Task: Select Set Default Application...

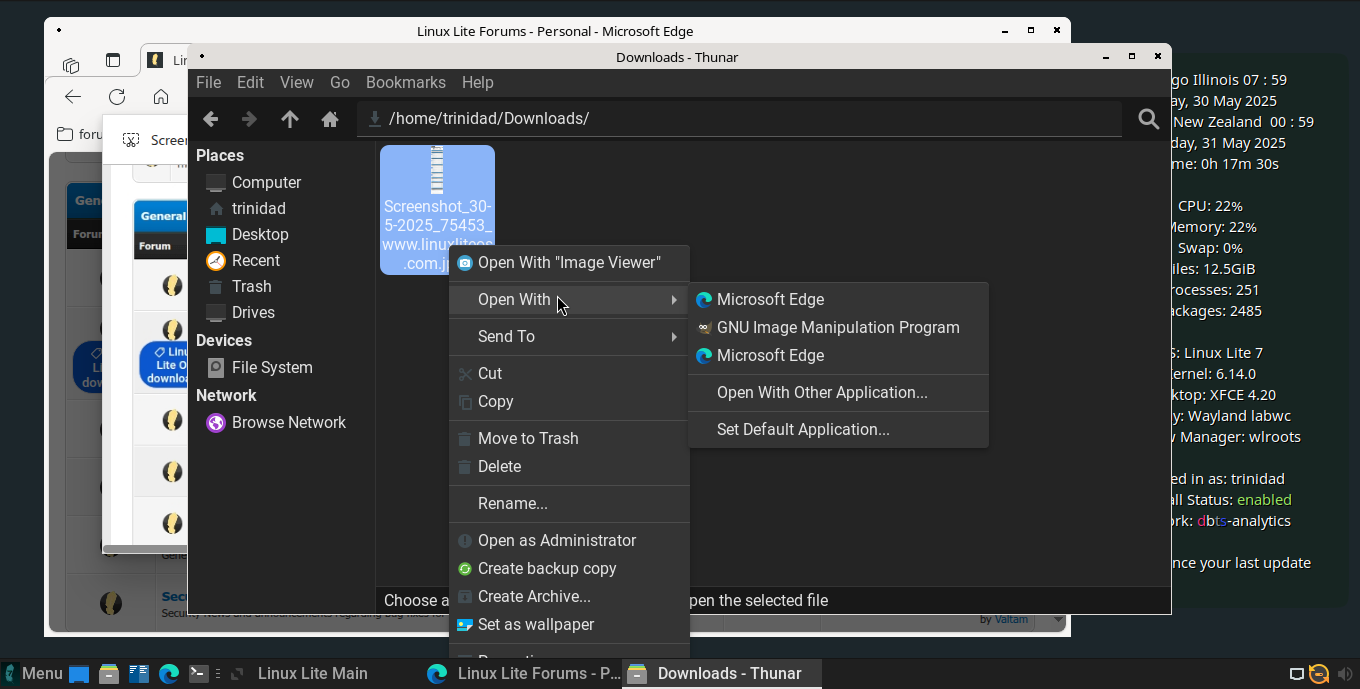Action: [x=838, y=430]
